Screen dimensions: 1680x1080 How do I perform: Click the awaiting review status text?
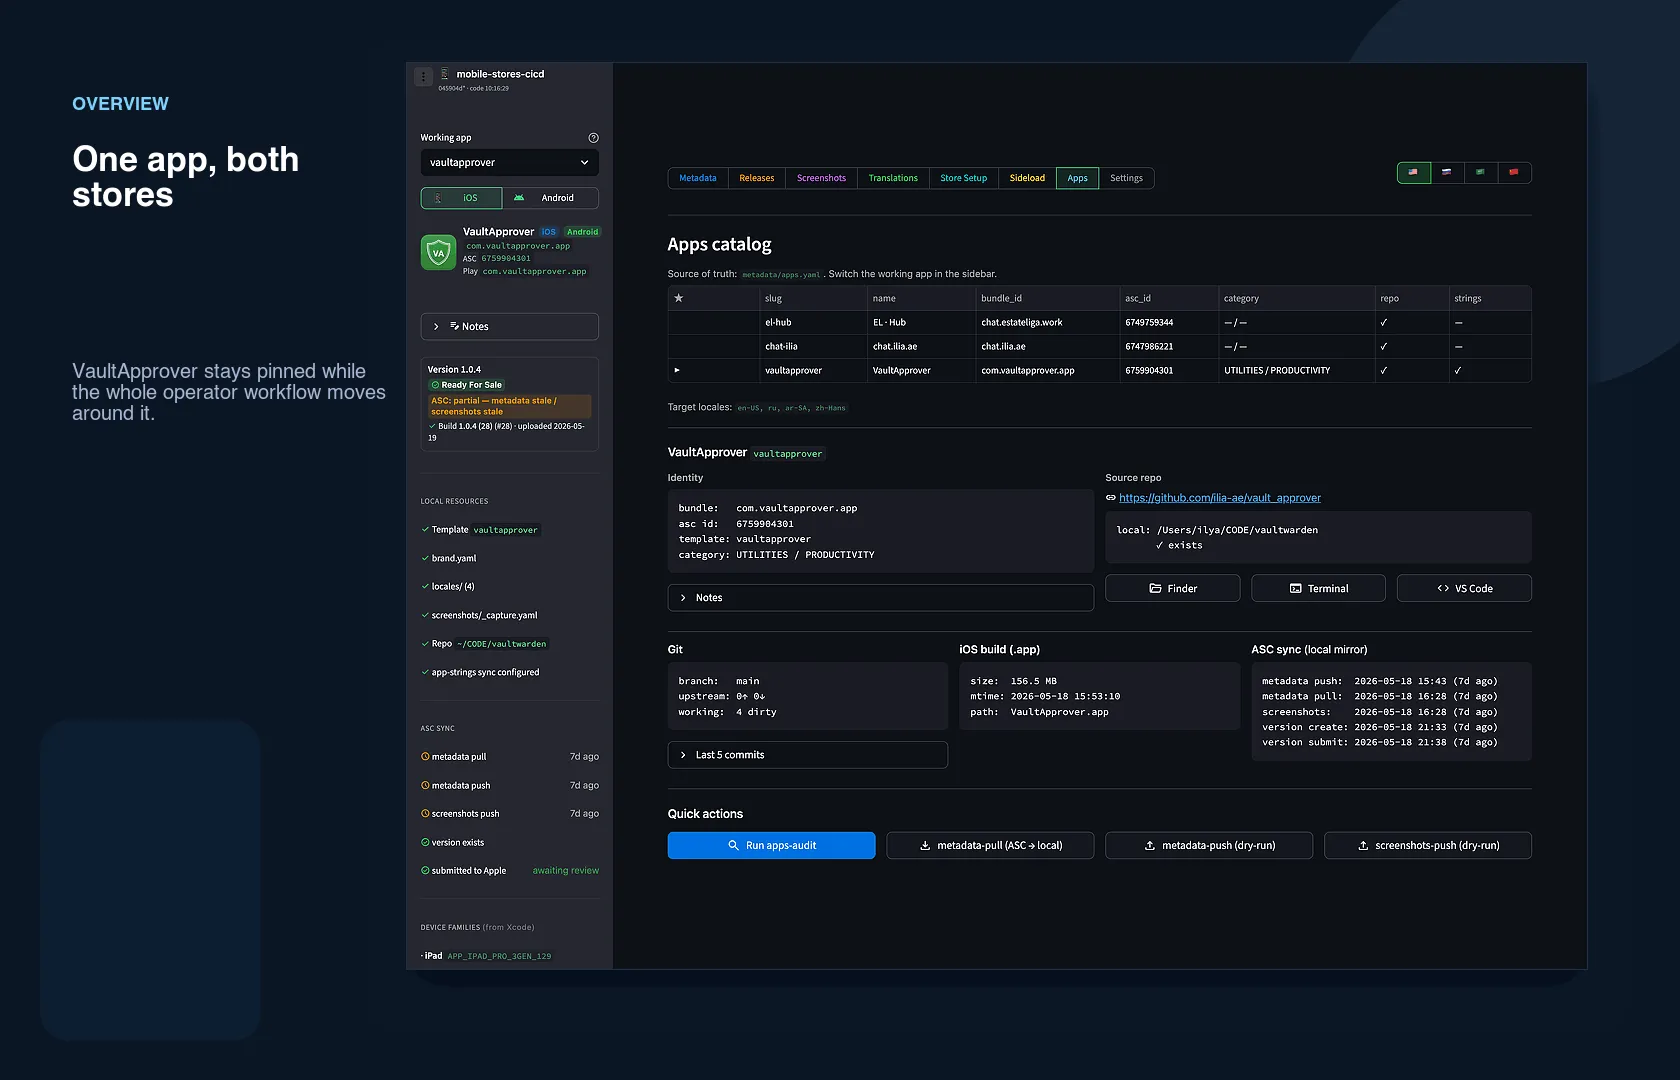565,871
